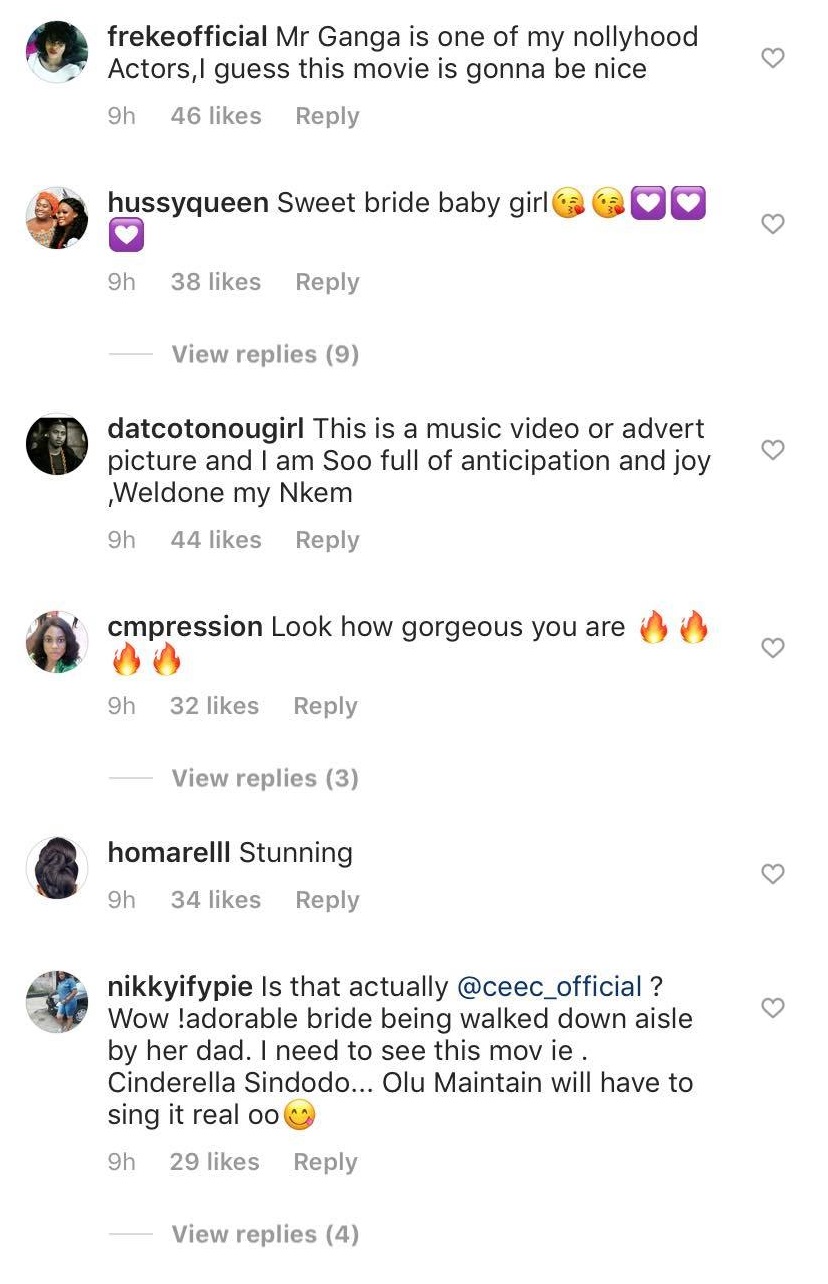The image size is (828, 1284).
Task: Open the nikkyifypie username link
Action: (x=180, y=987)
